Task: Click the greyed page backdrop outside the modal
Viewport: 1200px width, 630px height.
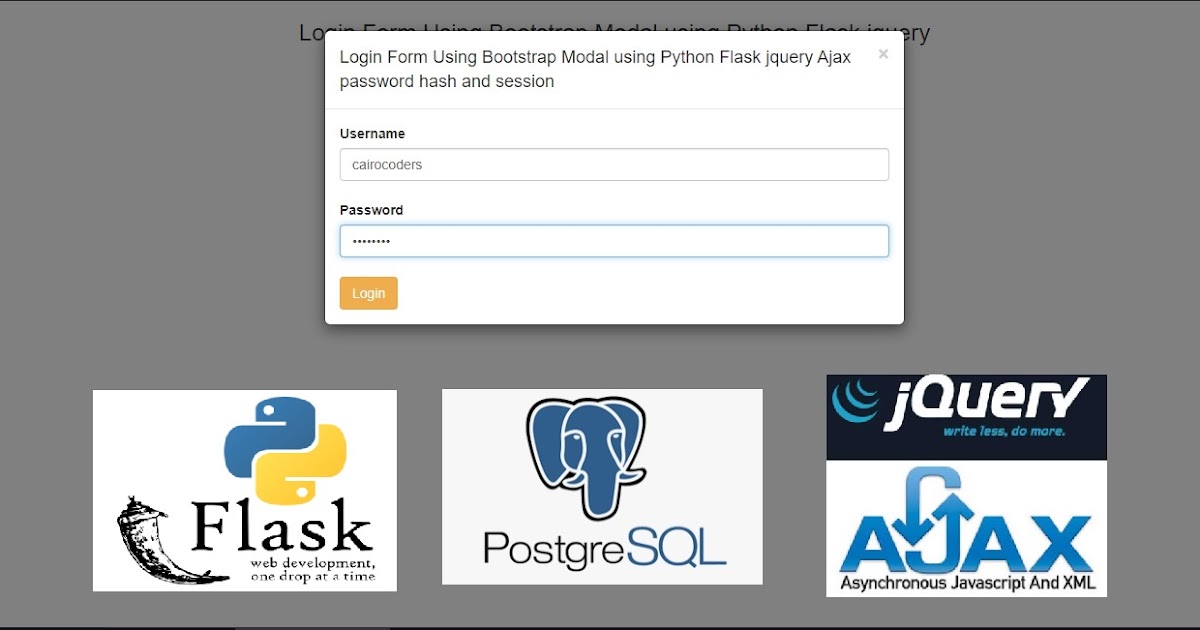Action: coord(150,200)
